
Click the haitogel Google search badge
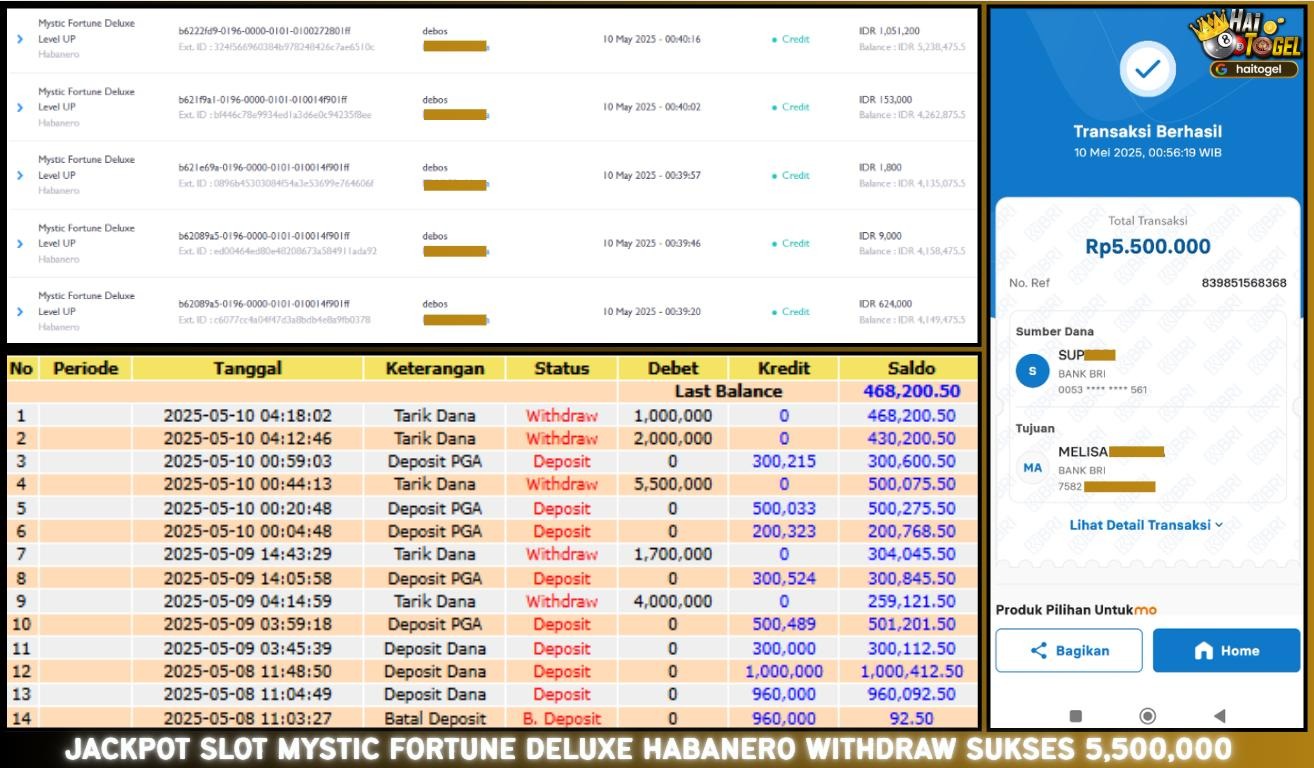pyautogui.click(x=1254, y=70)
